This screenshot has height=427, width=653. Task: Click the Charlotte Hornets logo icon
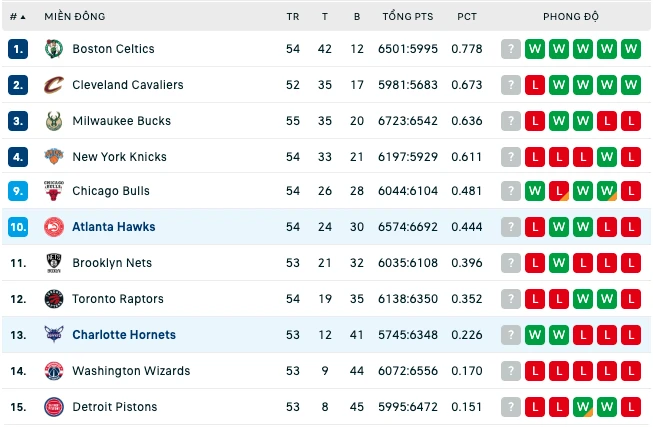coord(54,334)
